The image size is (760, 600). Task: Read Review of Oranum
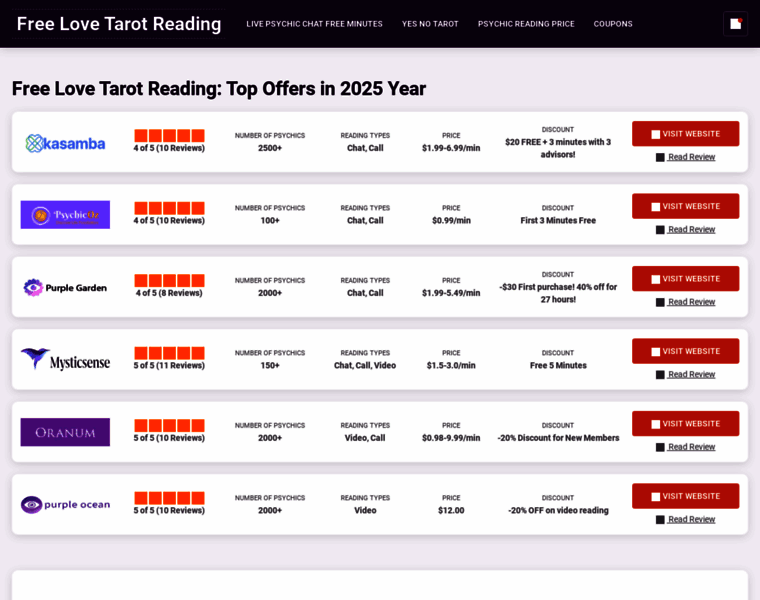pos(685,447)
